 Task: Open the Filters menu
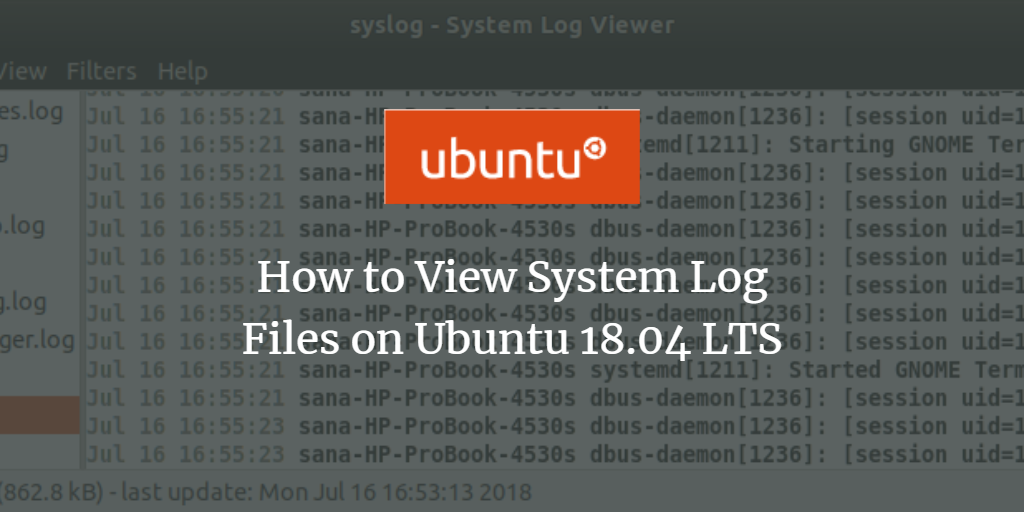(x=101, y=71)
